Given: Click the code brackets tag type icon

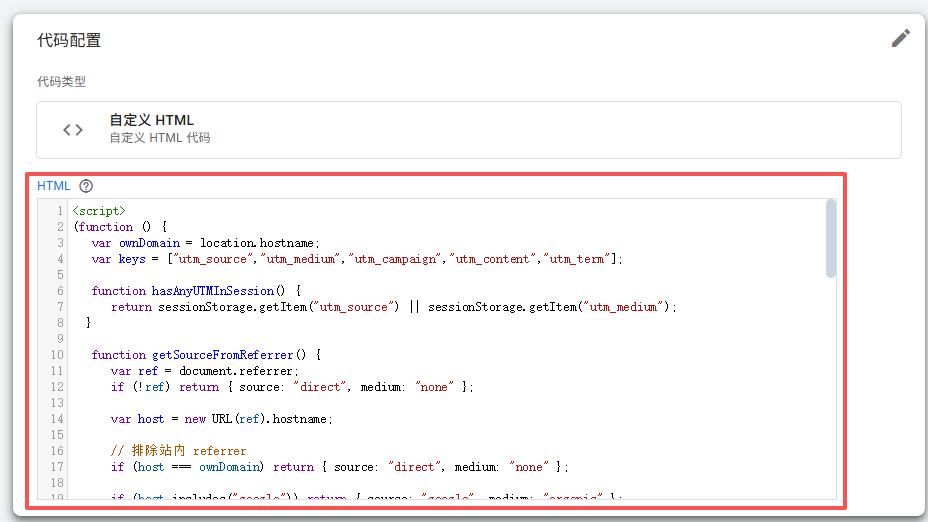Looking at the screenshot, I should pos(73,130).
